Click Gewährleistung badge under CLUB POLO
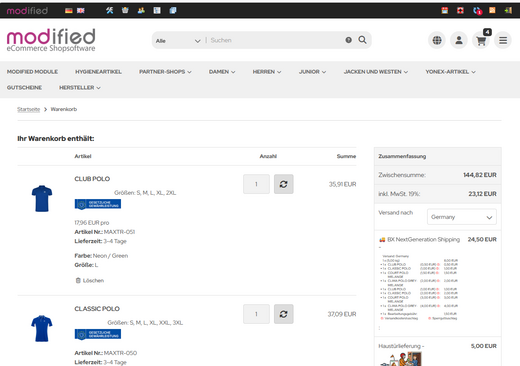 (98, 204)
